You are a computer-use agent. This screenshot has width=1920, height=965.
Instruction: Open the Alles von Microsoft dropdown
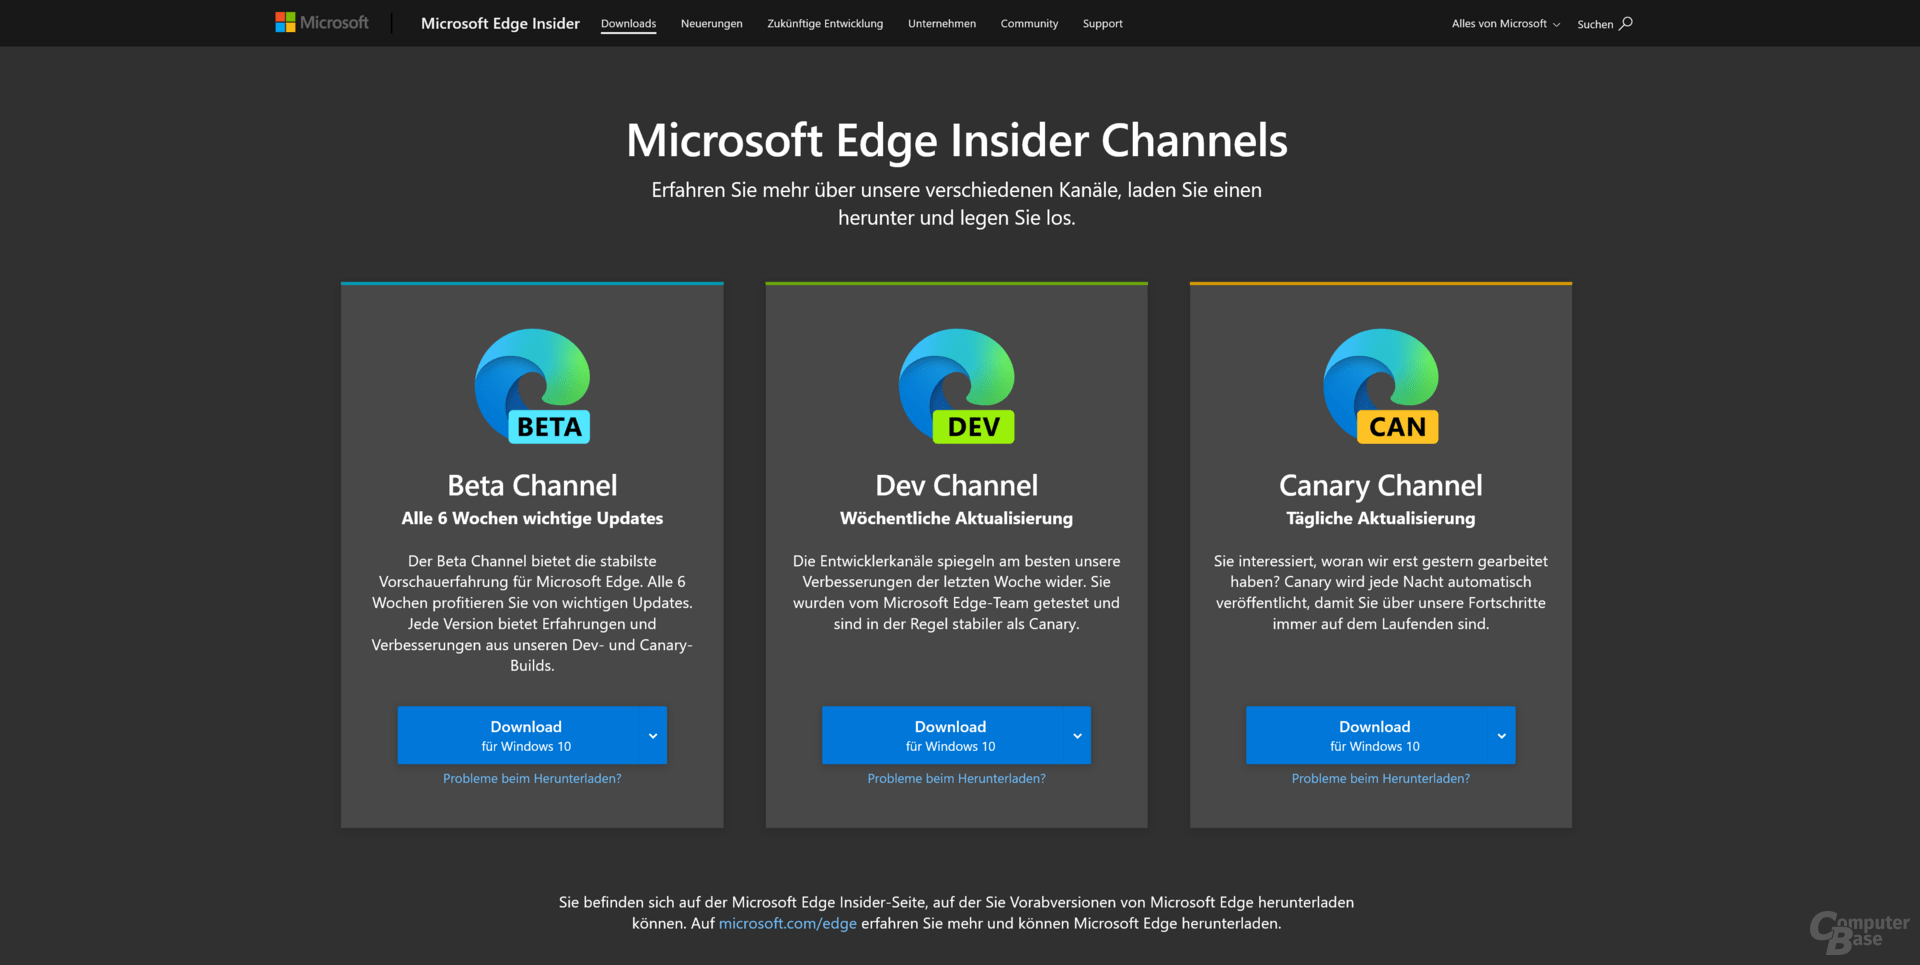click(x=1505, y=23)
